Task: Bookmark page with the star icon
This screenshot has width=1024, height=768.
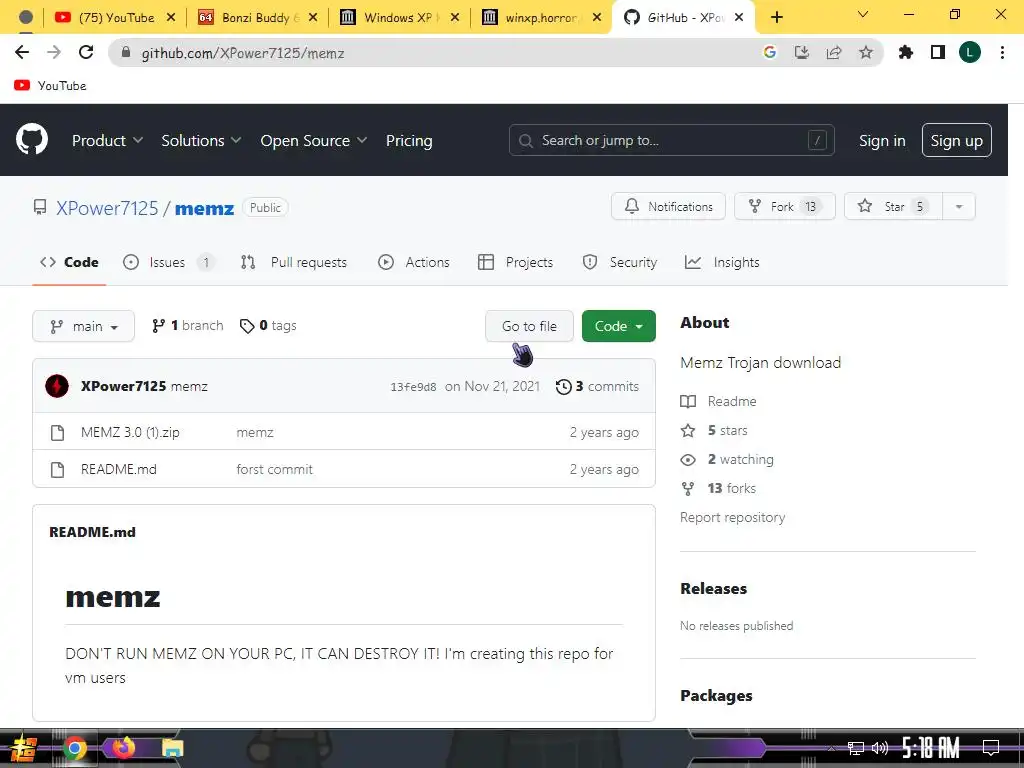Action: click(866, 52)
